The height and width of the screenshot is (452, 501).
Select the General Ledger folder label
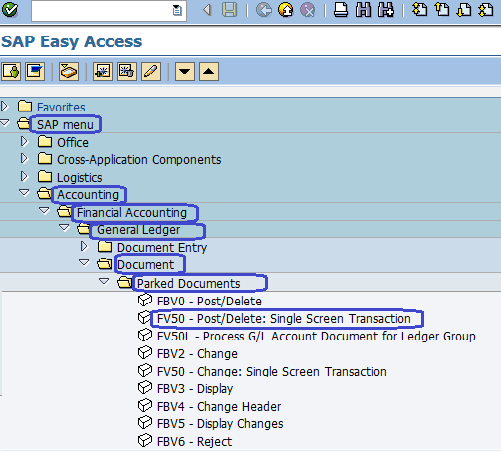click(x=138, y=230)
